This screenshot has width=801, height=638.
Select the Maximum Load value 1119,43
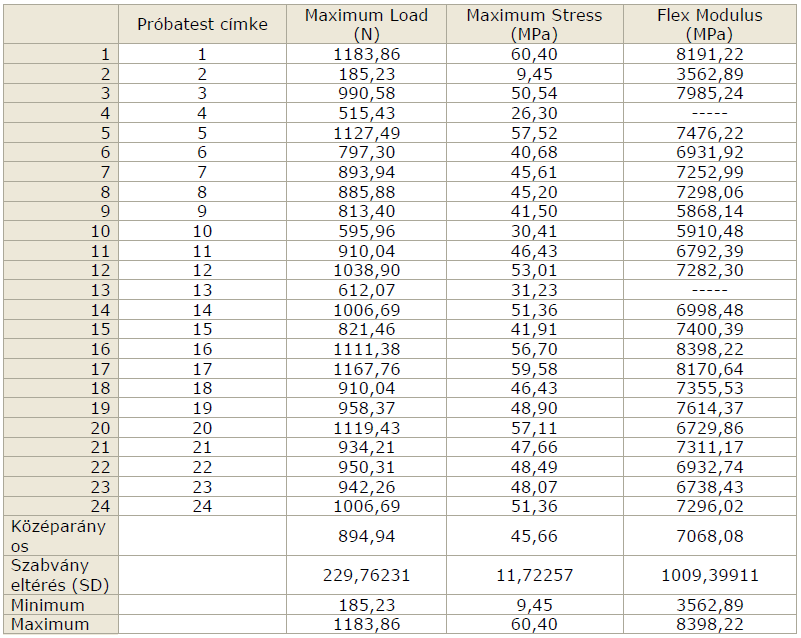(x=366, y=428)
